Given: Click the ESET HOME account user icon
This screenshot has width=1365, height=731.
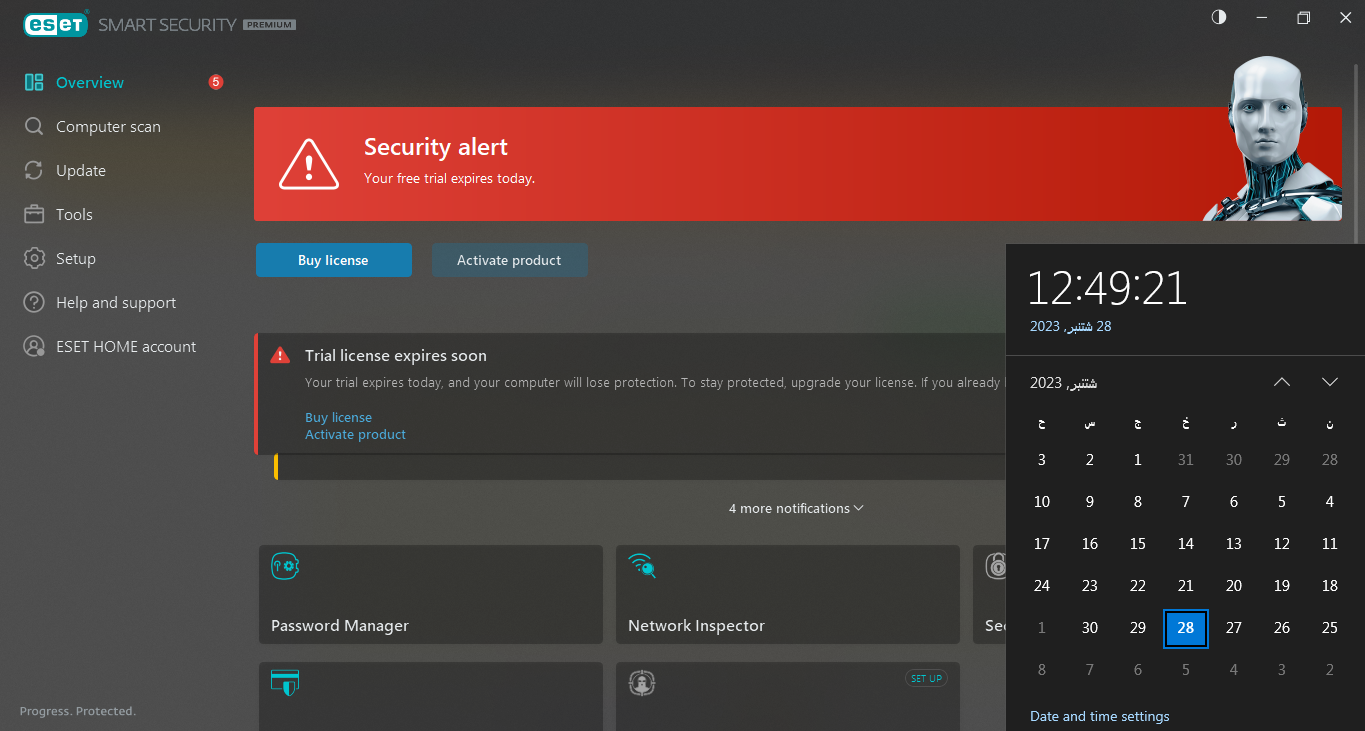Looking at the screenshot, I should (34, 347).
